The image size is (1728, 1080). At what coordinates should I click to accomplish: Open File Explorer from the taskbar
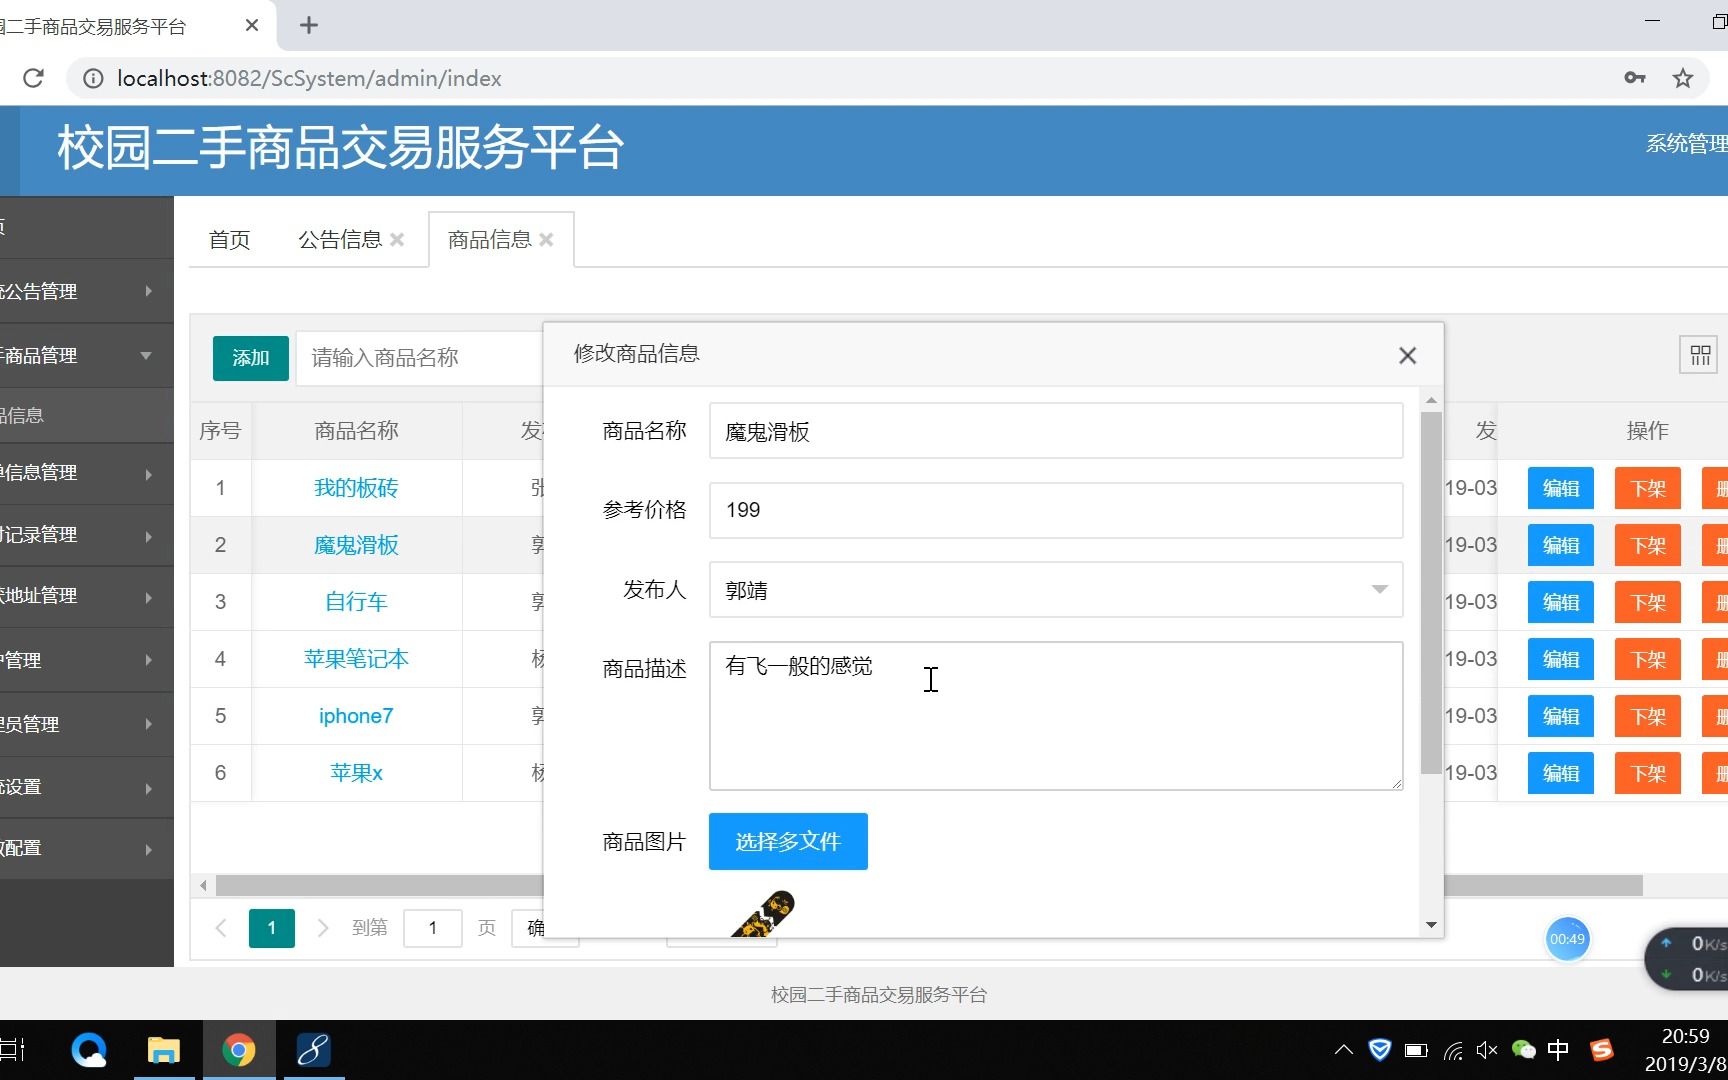tap(163, 1049)
